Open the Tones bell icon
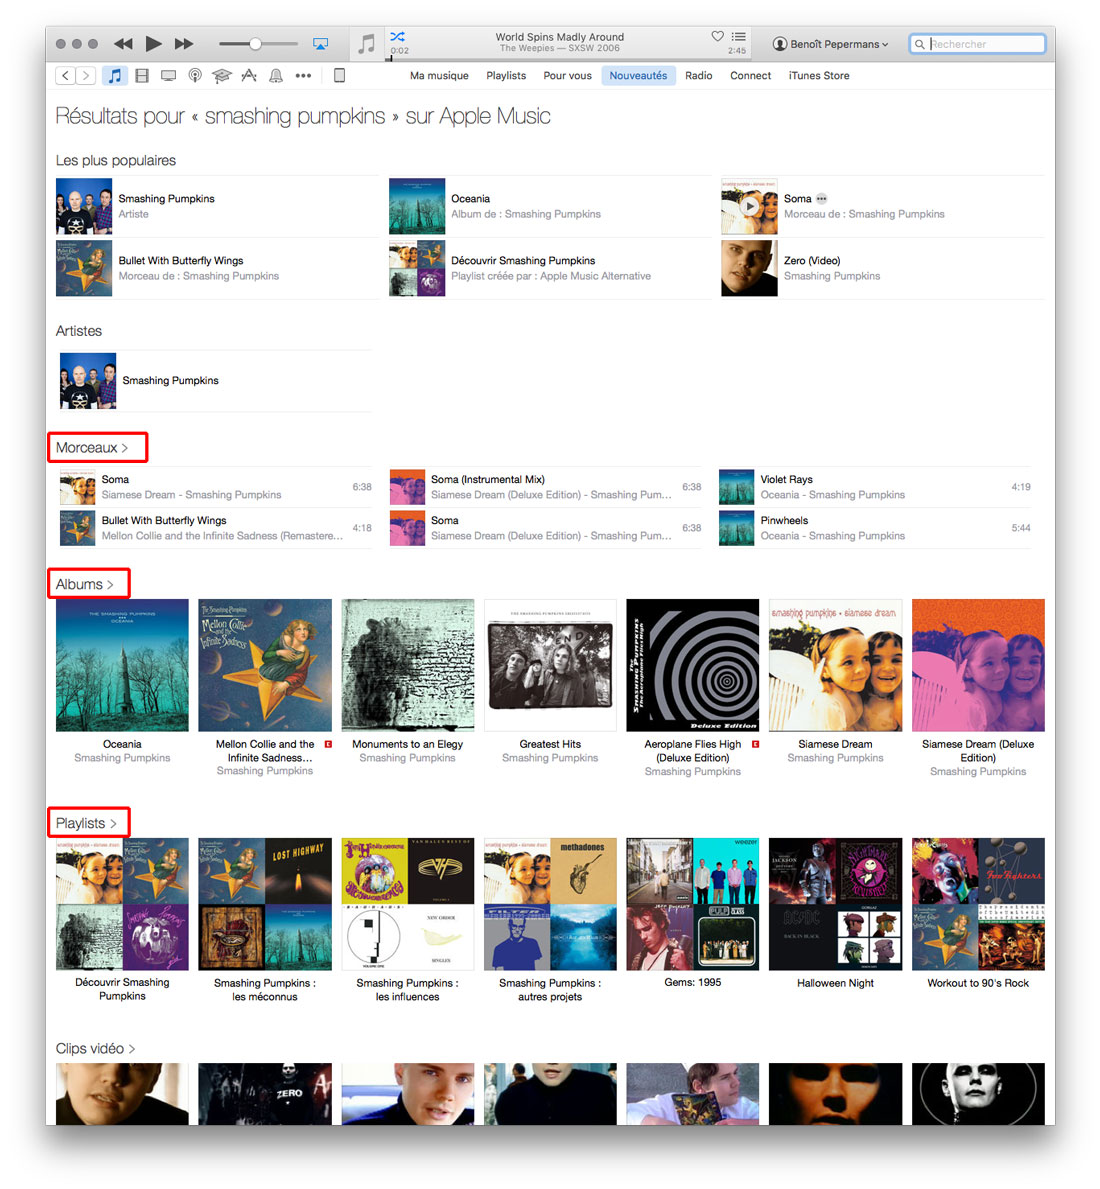The width and height of the screenshot is (1100, 1189). 276,76
